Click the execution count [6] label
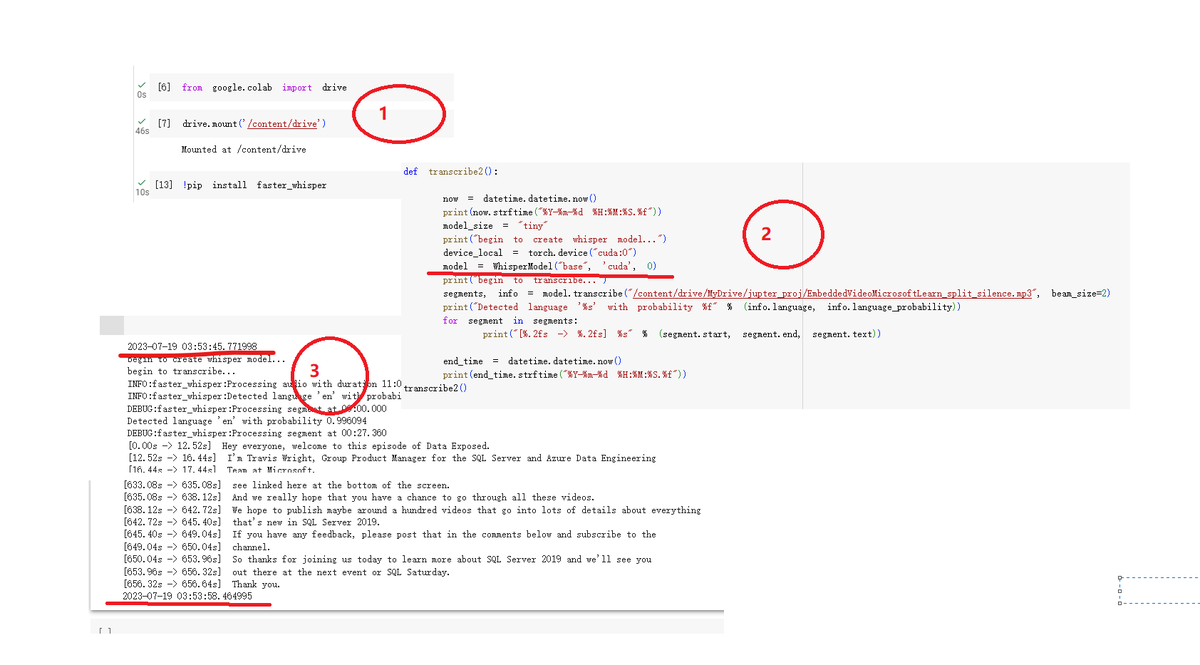This screenshot has width=1200, height=665. tap(164, 87)
